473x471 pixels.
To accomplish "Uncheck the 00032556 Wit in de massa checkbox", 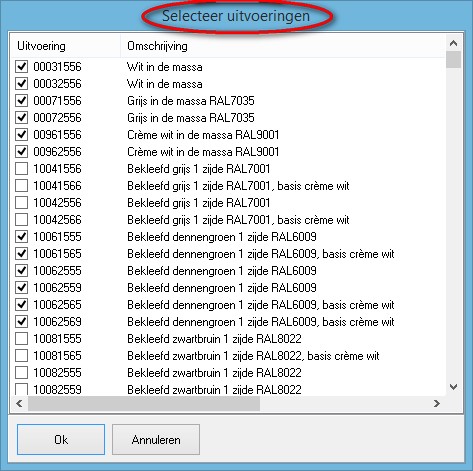I will (x=22, y=83).
